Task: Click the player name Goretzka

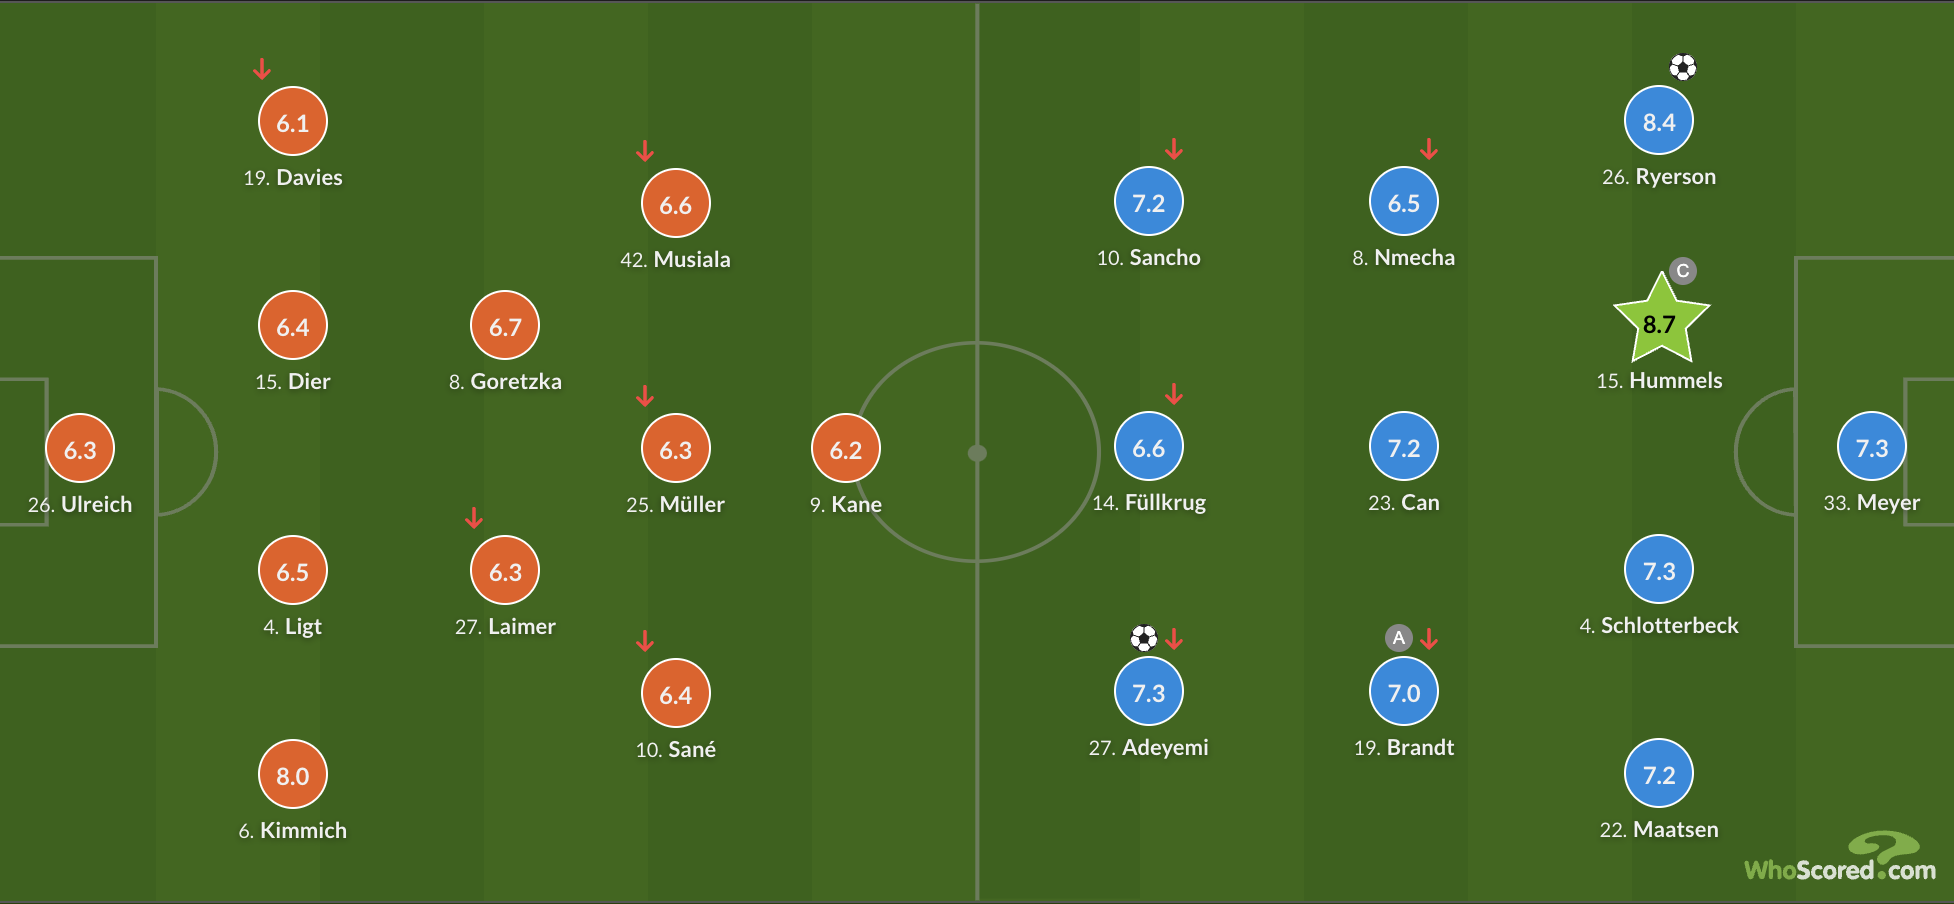Action: pos(516,381)
